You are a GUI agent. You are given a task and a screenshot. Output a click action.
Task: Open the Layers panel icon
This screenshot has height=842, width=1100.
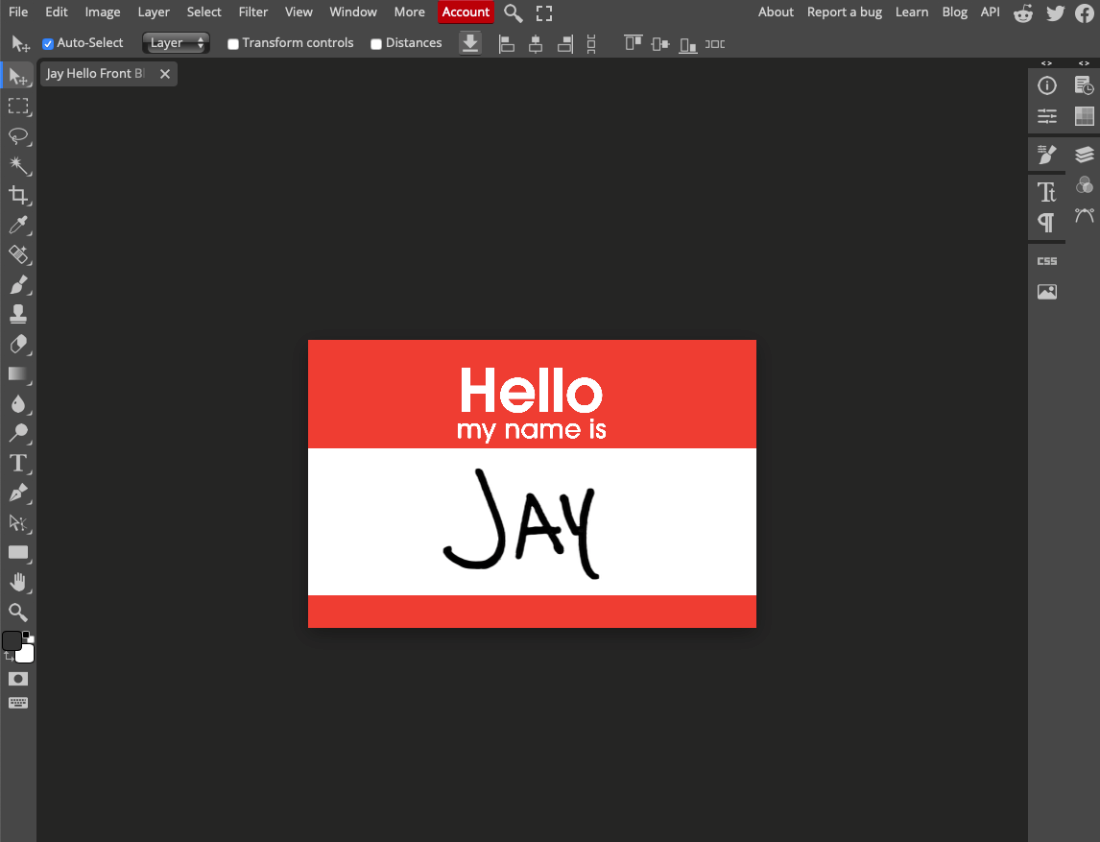[1084, 155]
